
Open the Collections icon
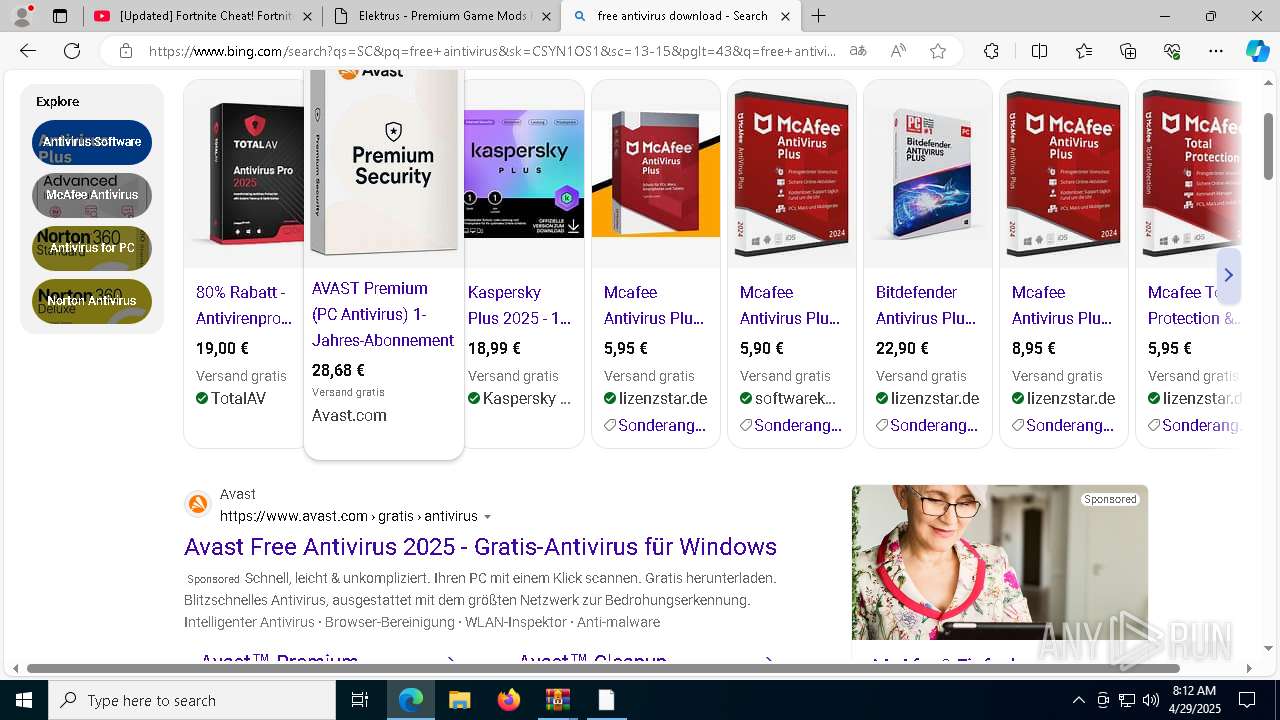1128,51
